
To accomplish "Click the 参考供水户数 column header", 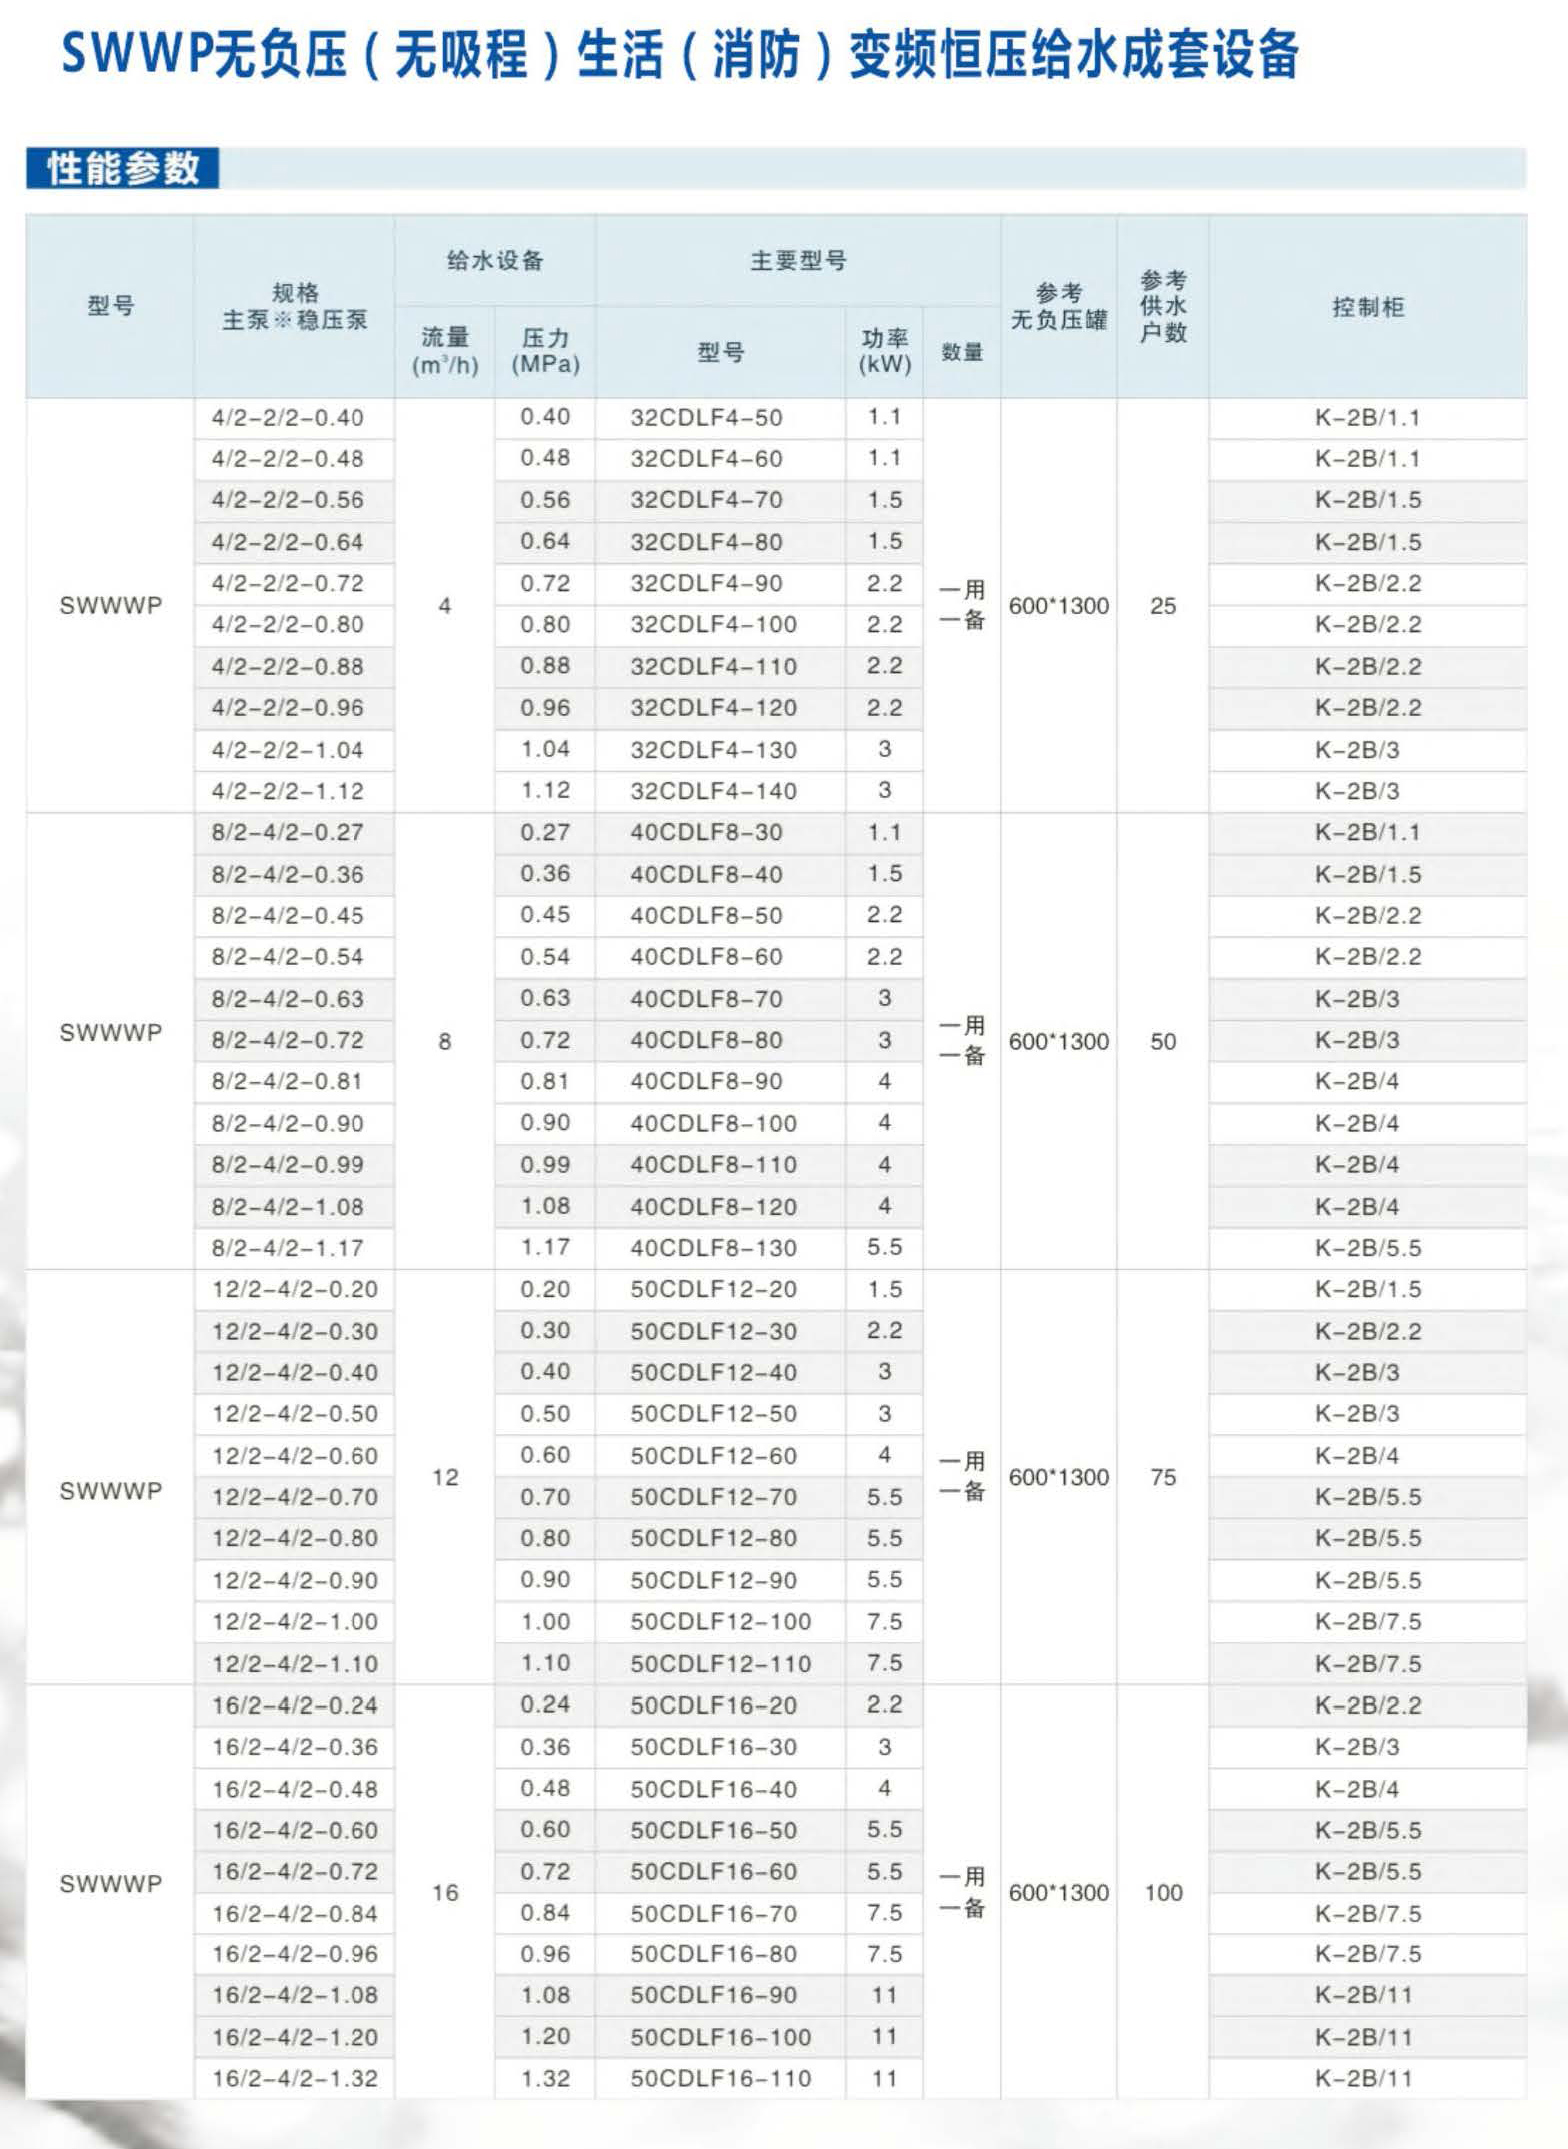I will [x=1162, y=307].
